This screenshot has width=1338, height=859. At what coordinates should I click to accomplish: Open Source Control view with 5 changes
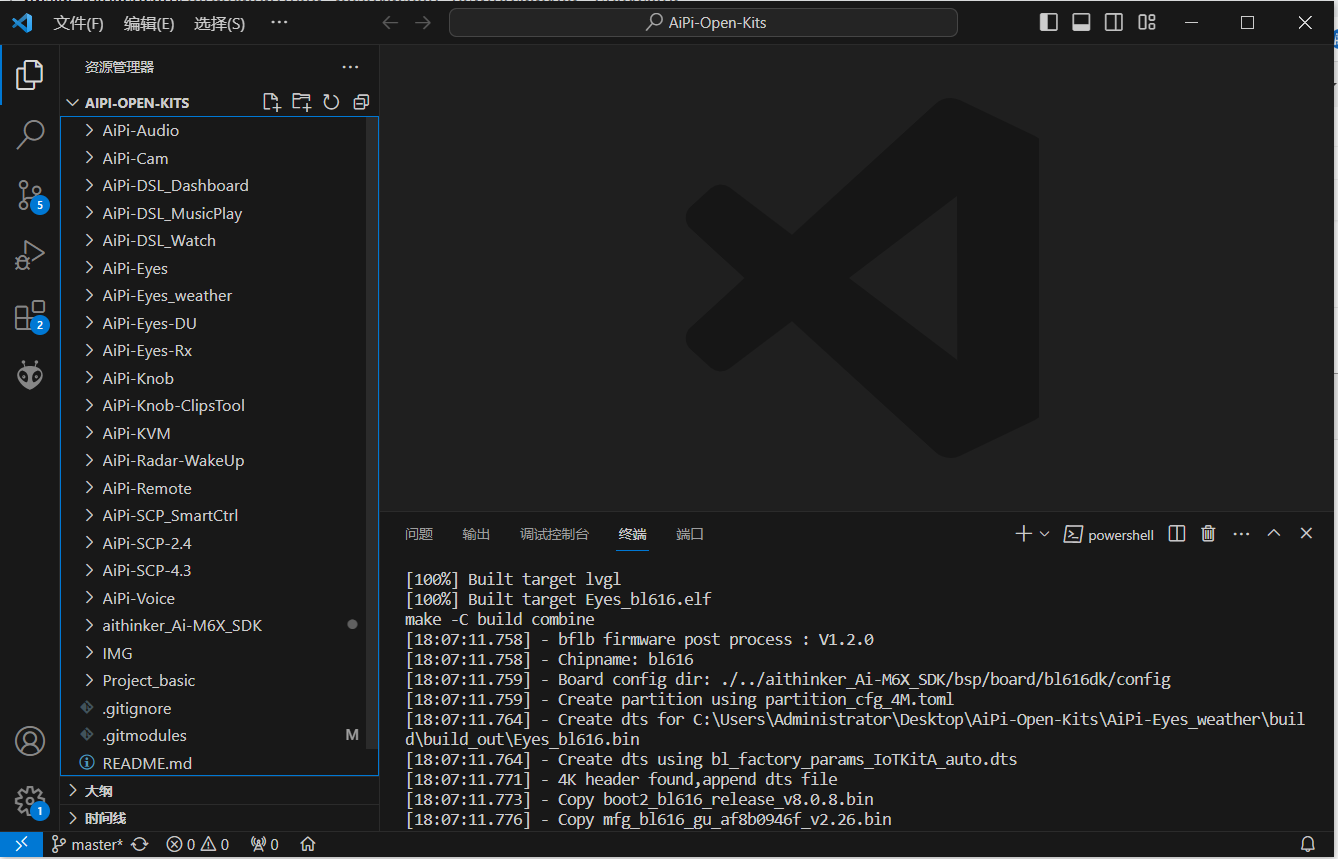tap(30, 195)
